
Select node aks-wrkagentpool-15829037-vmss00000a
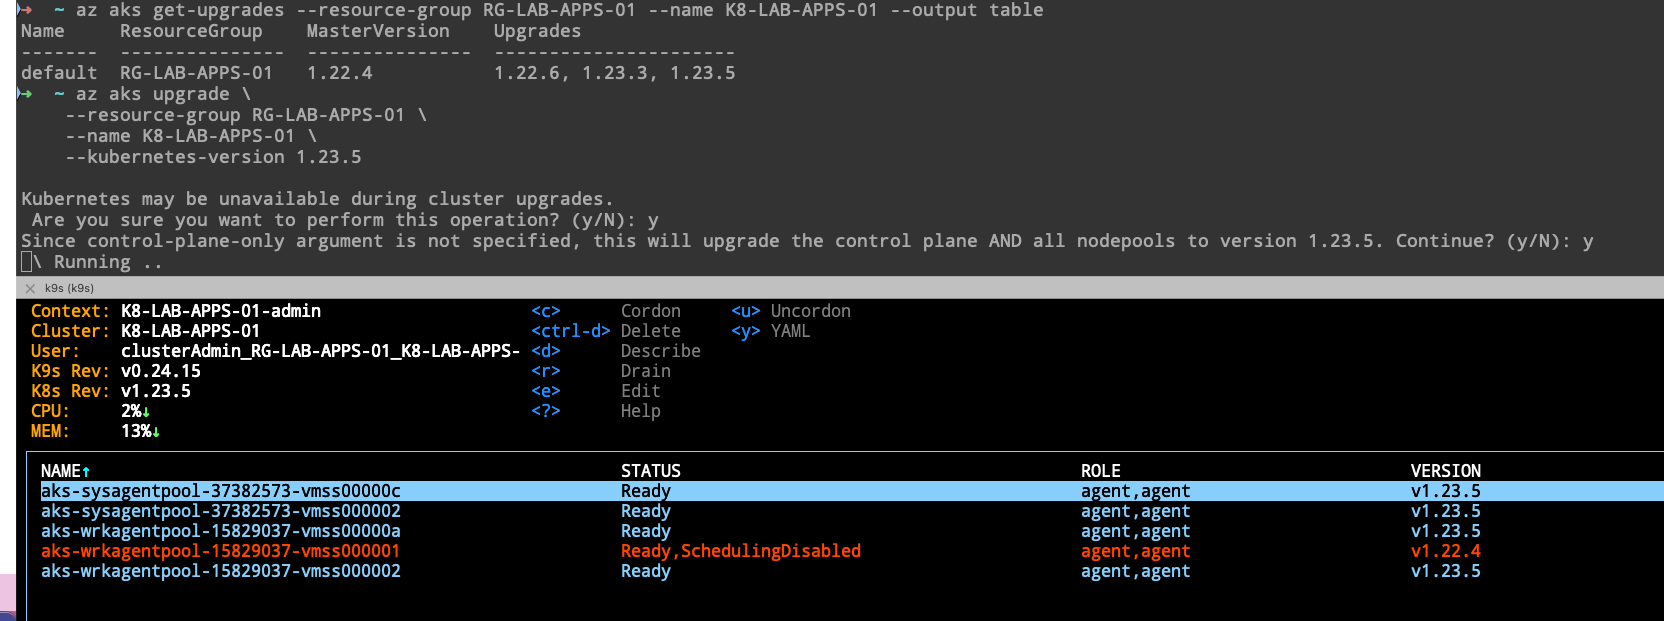[851, 531]
